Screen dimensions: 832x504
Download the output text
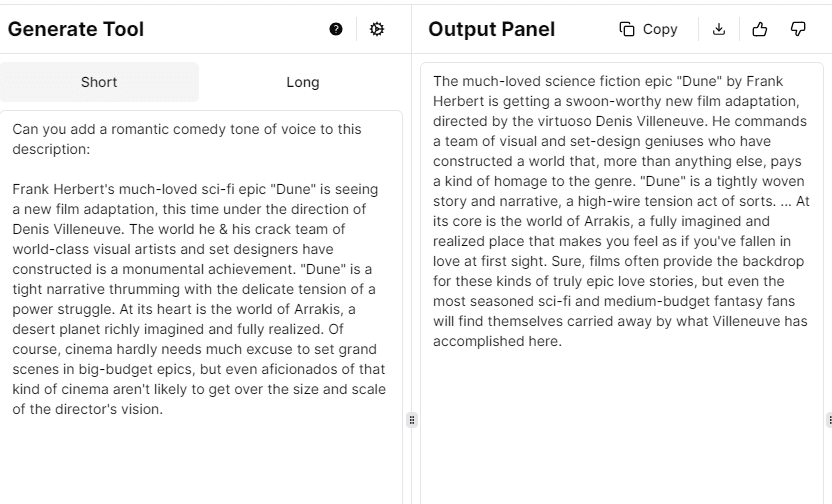(719, 30)
